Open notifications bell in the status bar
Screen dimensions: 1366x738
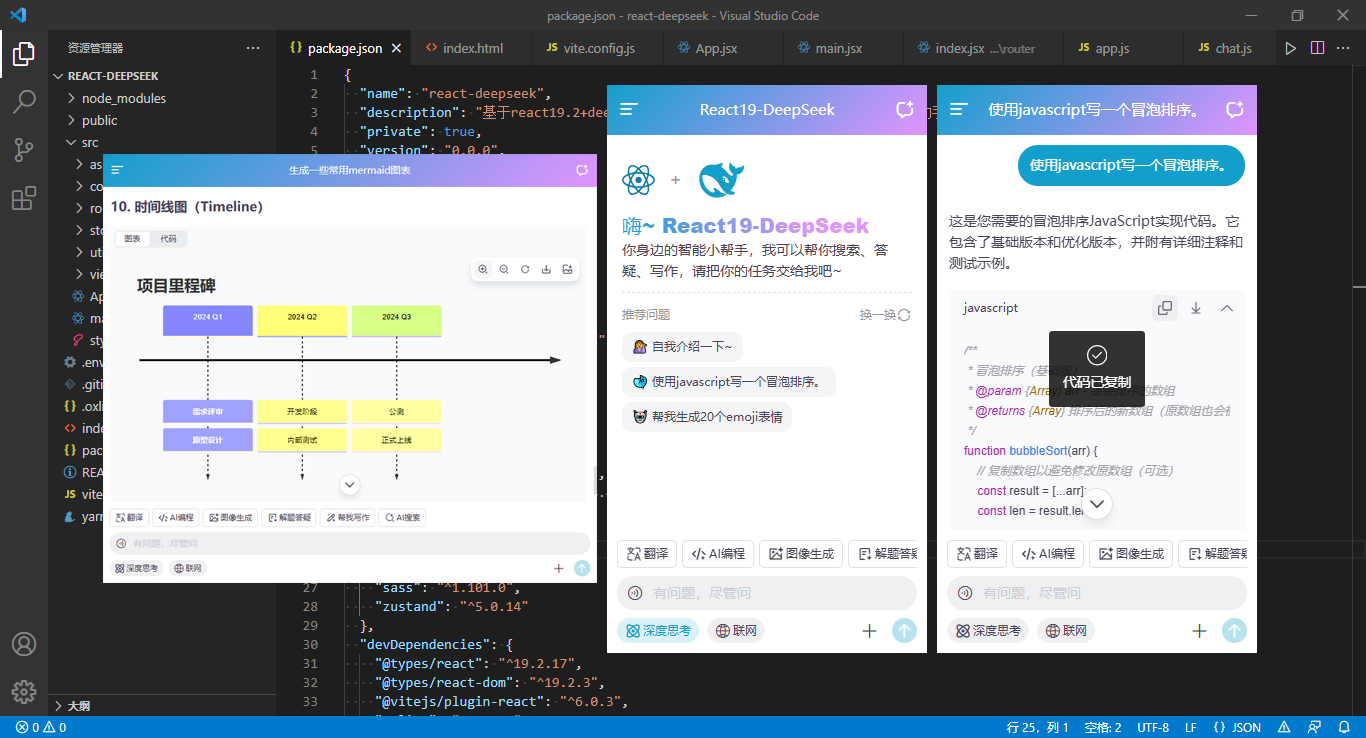point(1344,727)
